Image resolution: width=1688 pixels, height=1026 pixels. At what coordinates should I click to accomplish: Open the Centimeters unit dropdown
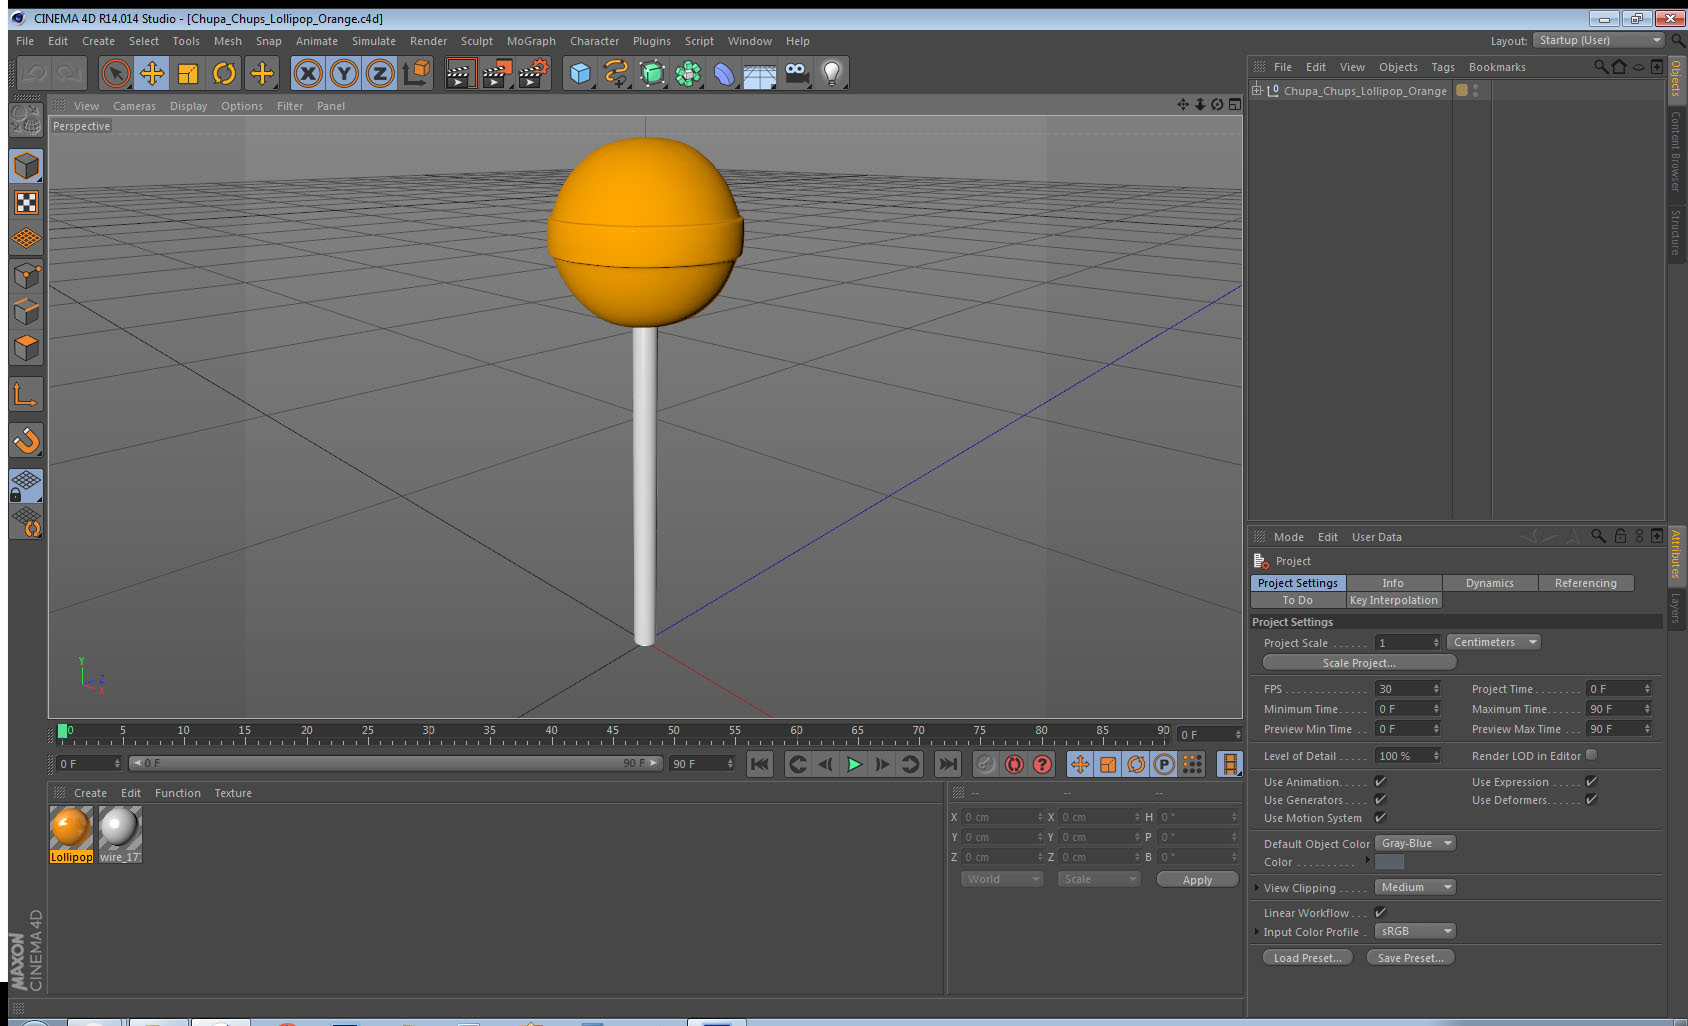1494,642
